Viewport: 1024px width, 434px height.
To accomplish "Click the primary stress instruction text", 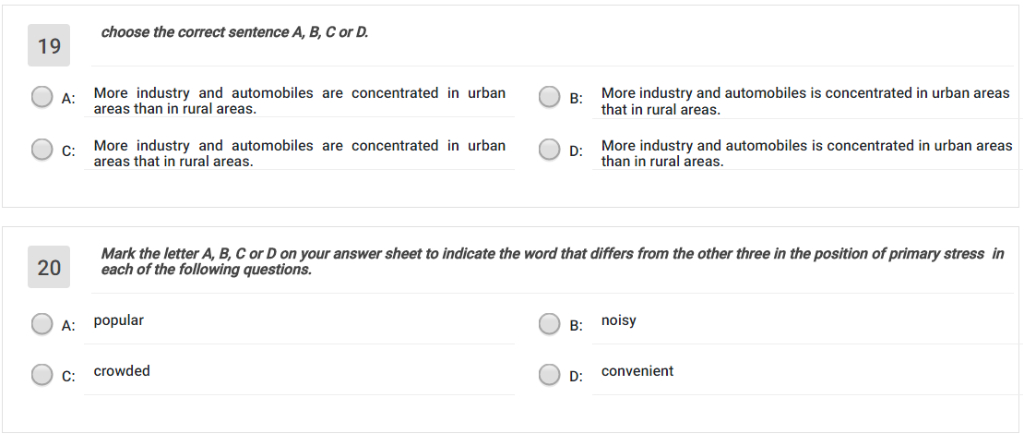I will (552, 261).
